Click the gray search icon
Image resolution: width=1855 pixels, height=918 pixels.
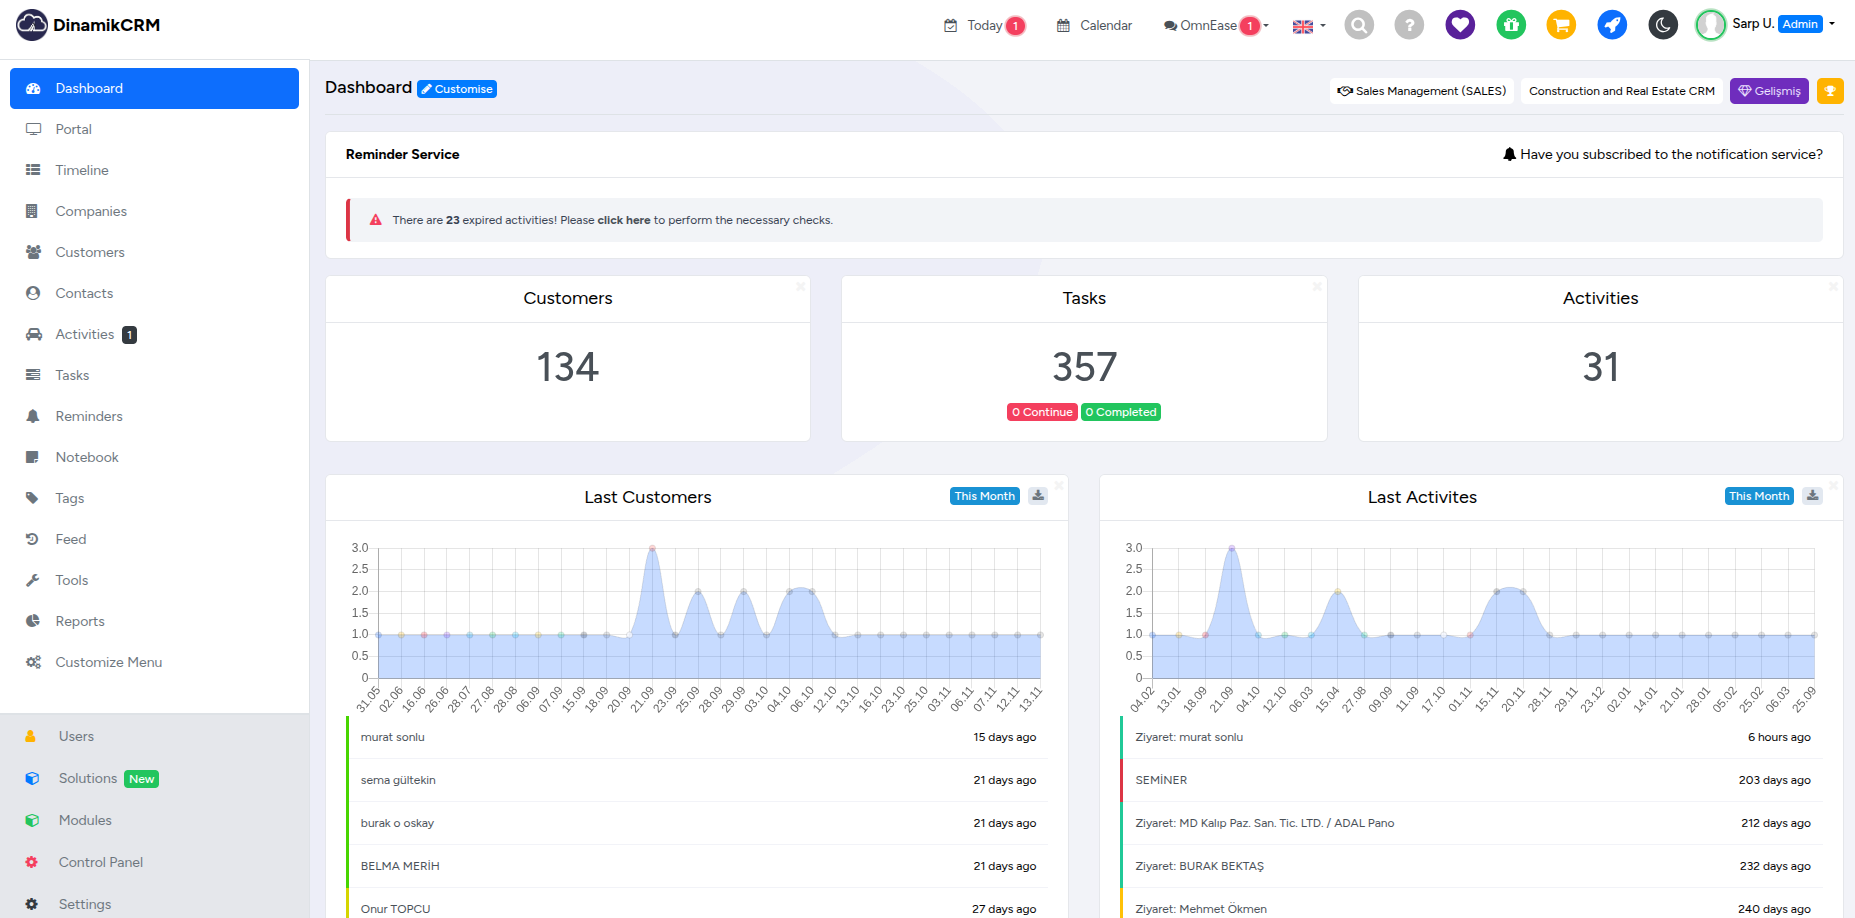[1358, 25]
